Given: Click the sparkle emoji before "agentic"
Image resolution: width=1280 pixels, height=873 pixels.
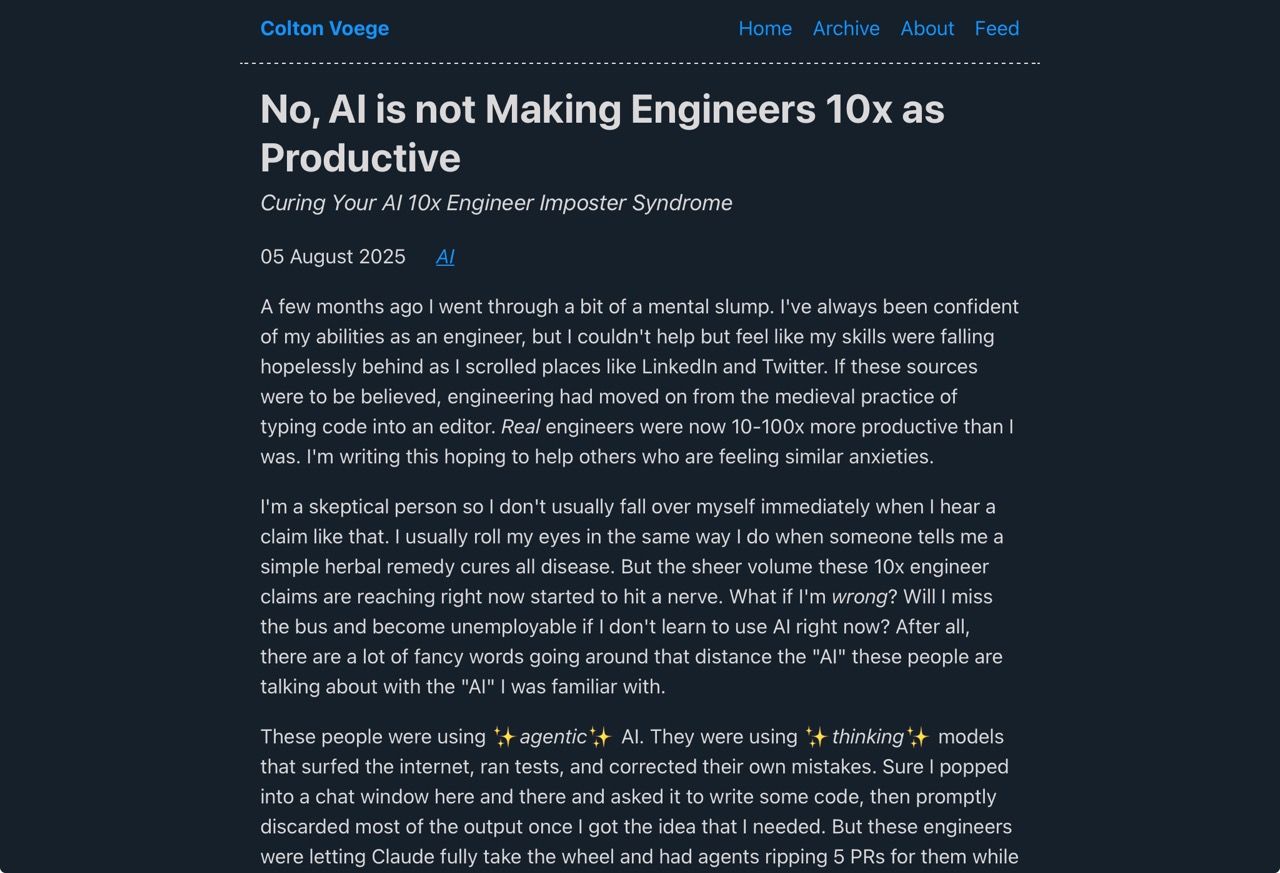Looking at the screenshot, I should click(x=504, y=737).
